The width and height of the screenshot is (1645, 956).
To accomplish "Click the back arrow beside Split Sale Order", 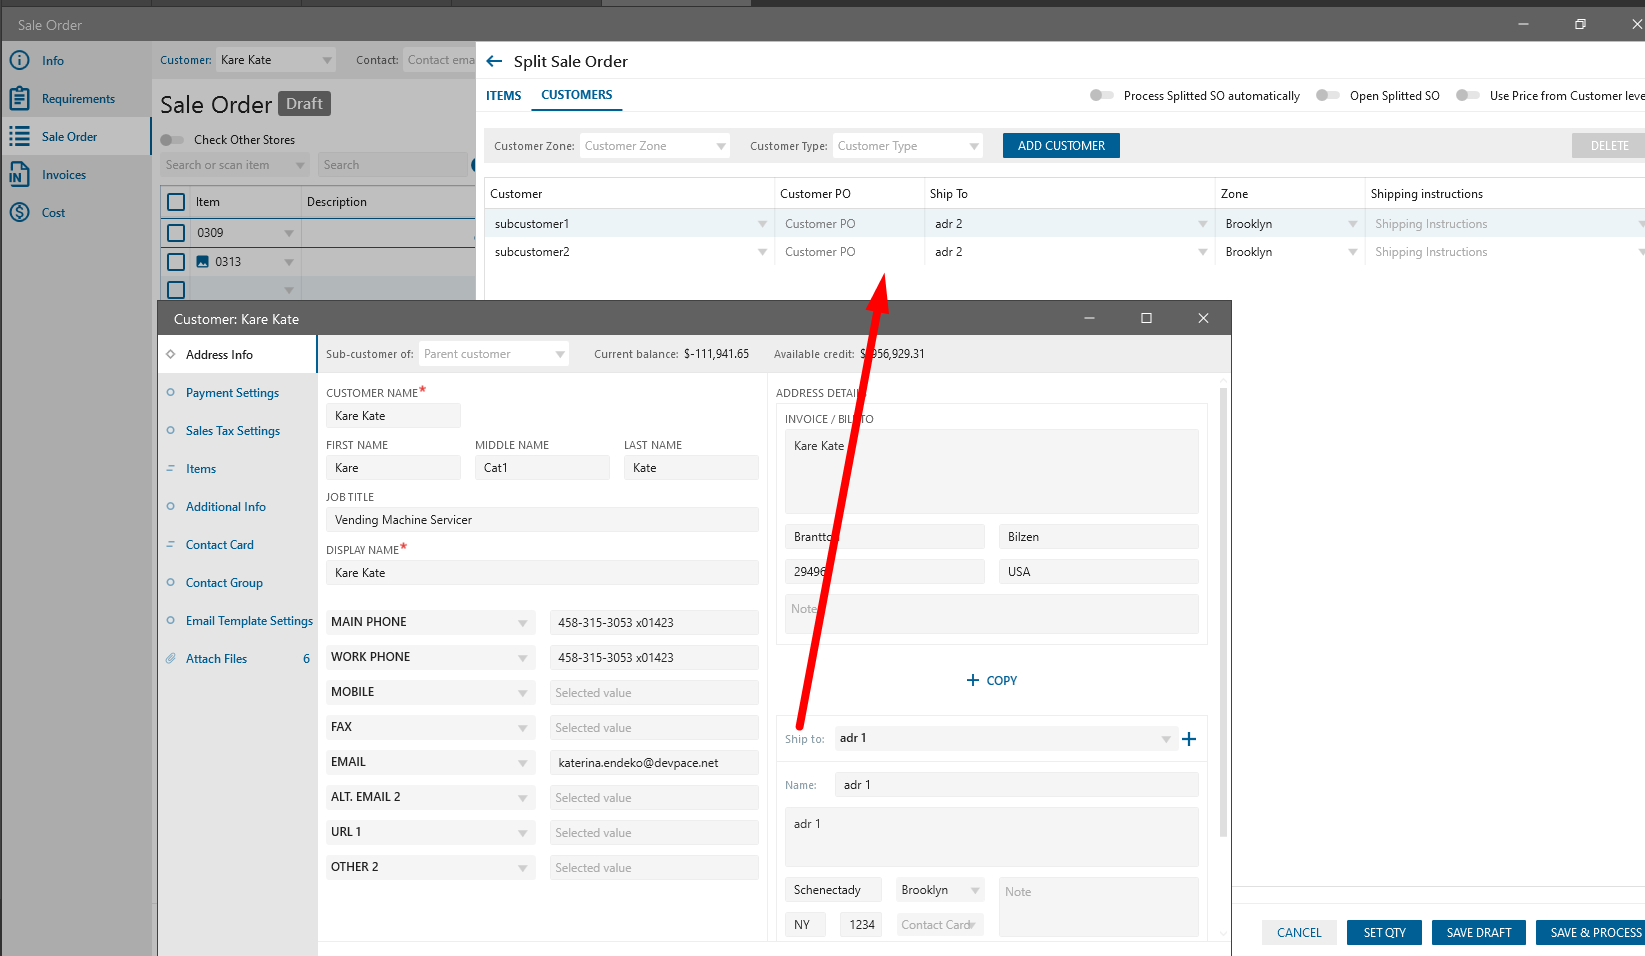I will [494, 61].
